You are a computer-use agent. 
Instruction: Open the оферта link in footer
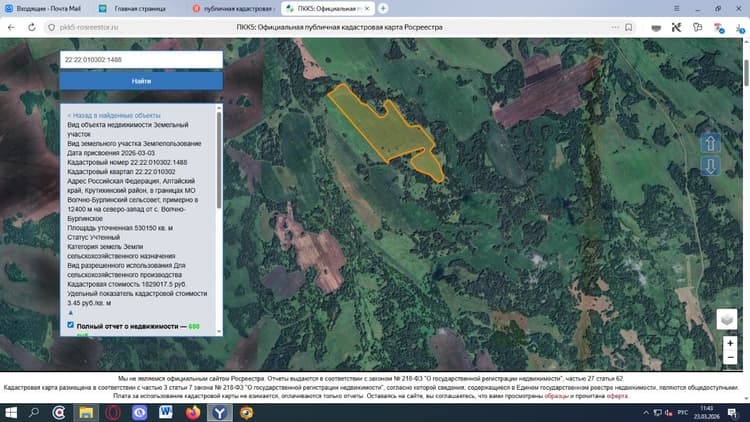[x=617, y=396]
